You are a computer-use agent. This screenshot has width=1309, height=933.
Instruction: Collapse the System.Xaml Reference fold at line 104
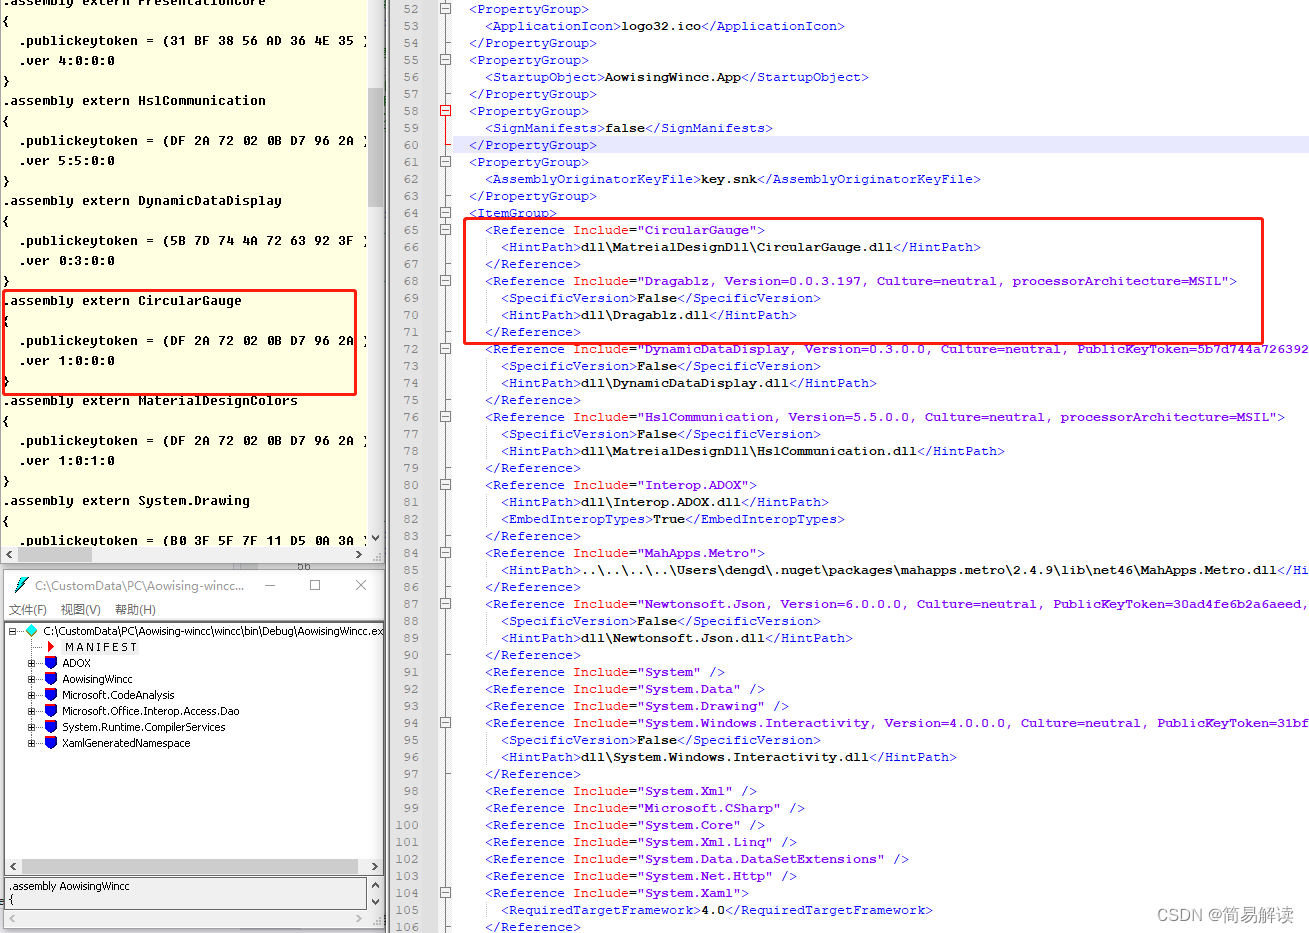445,893
